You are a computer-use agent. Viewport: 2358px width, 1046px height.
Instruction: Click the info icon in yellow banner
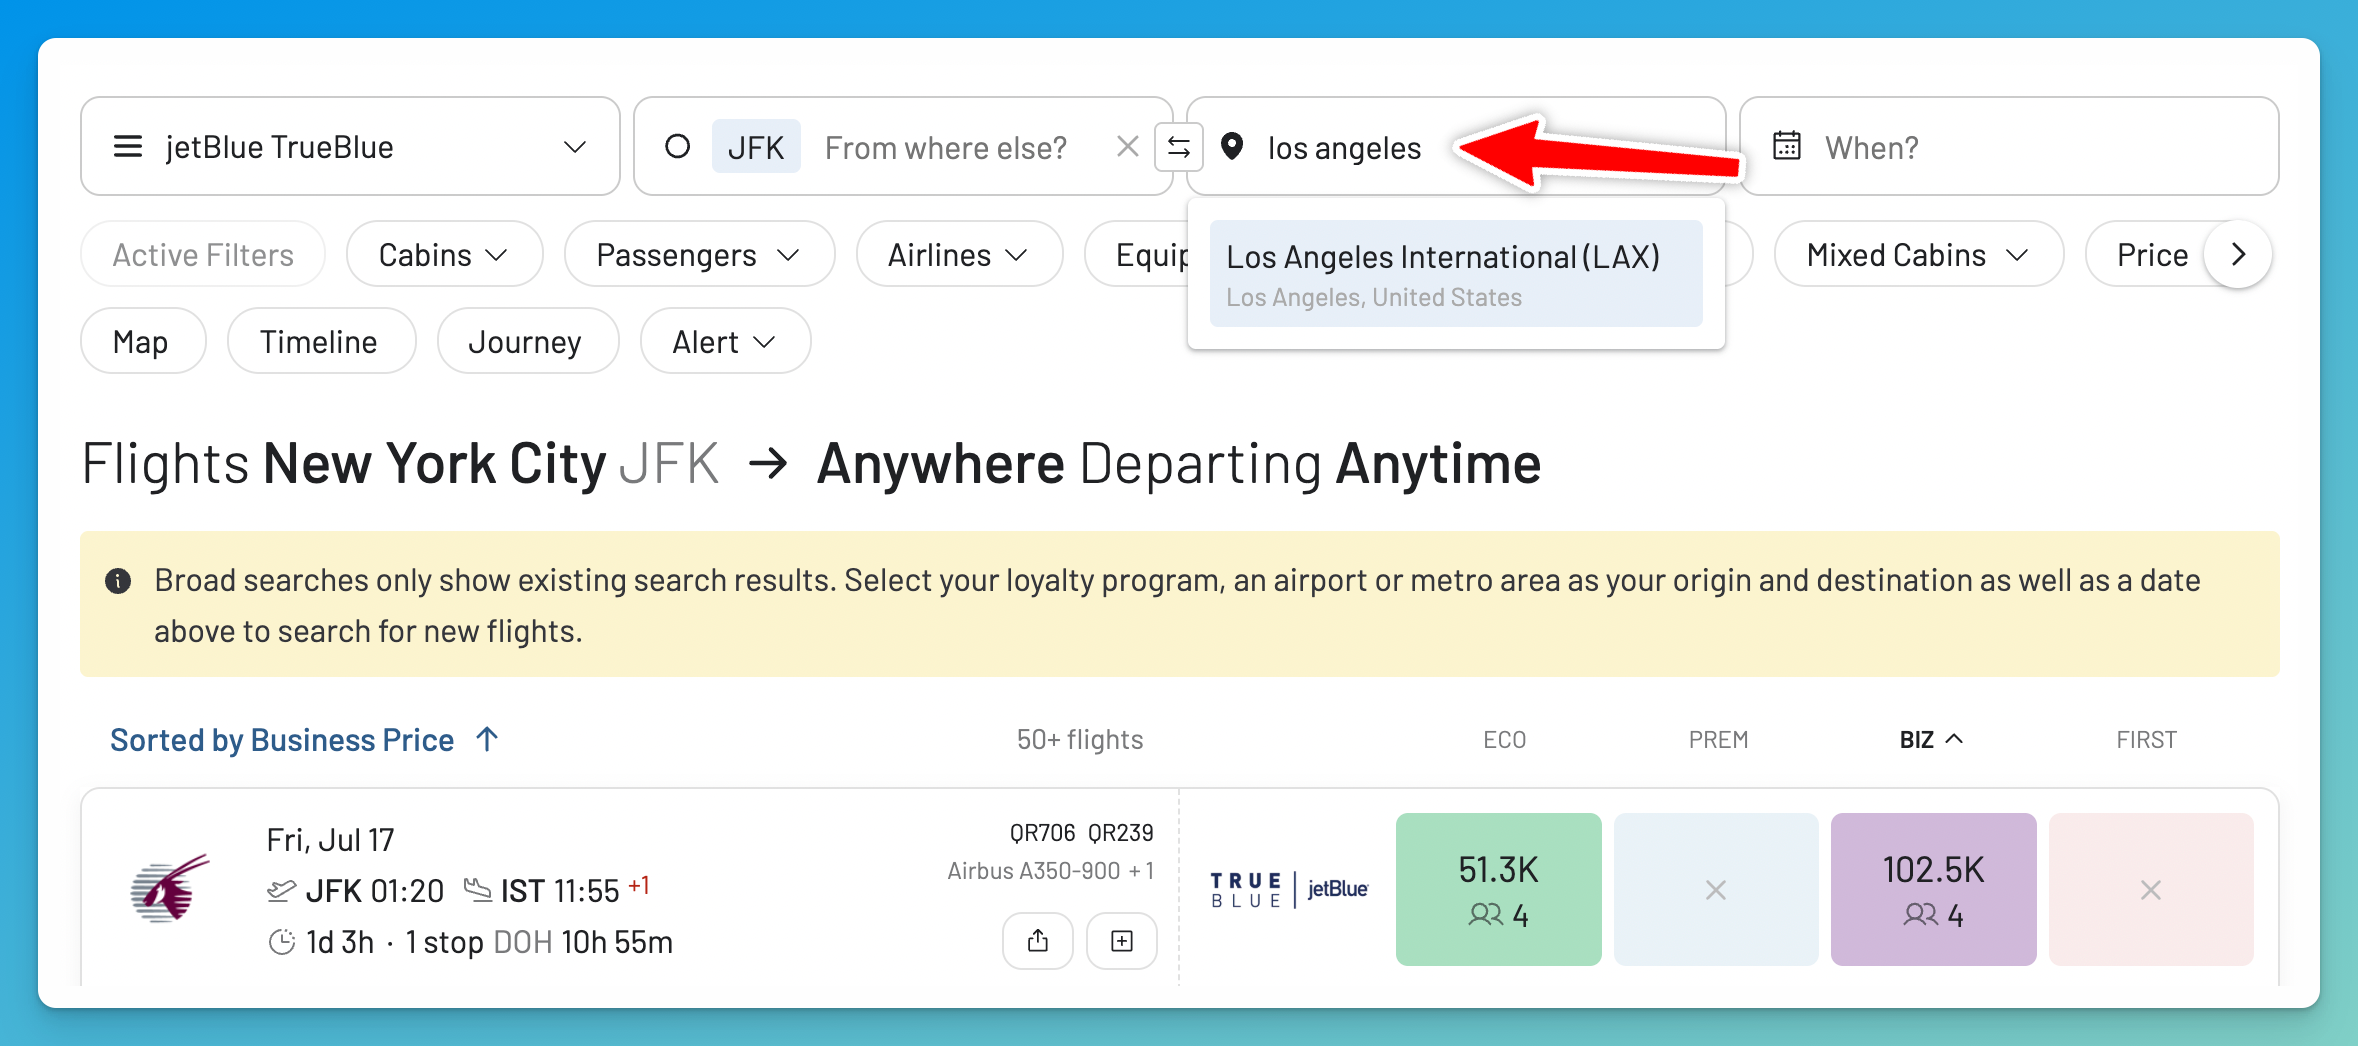pos(118,581)
